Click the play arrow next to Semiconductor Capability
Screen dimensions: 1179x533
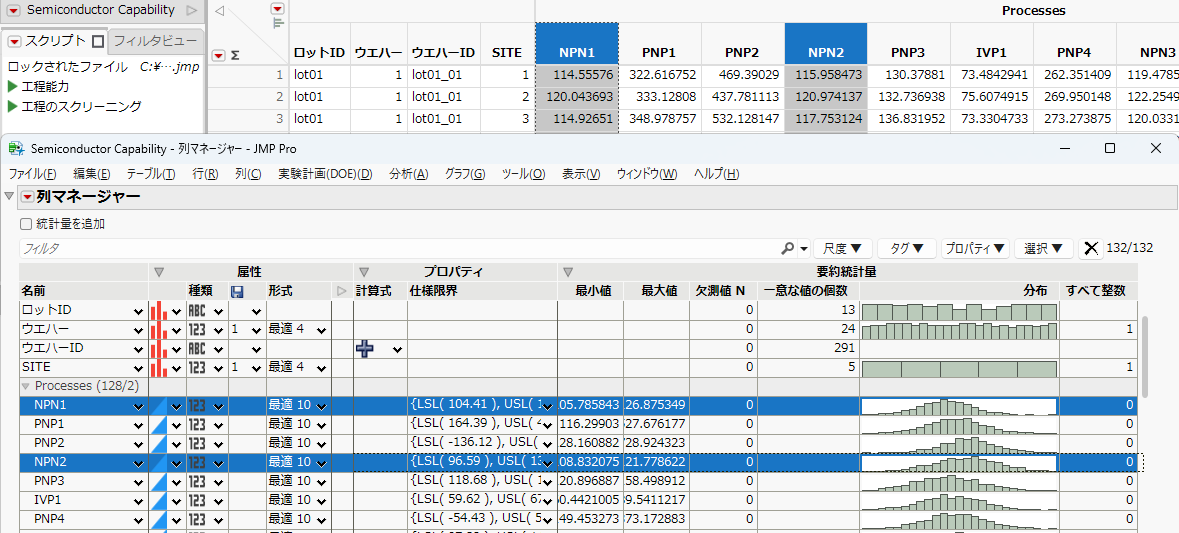192,10
